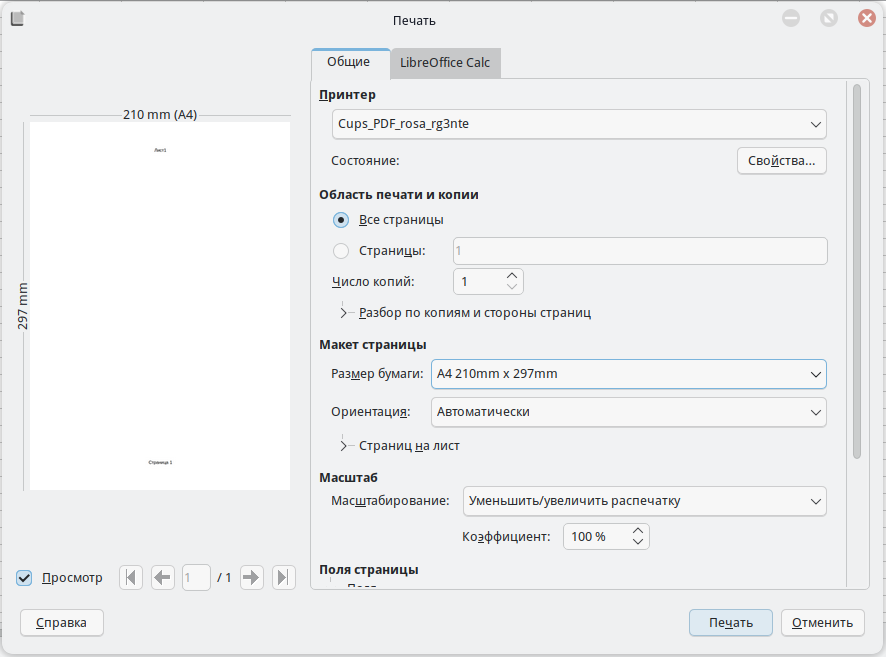
Task: Switch to the Общие tab
Action: click(349, 62)
